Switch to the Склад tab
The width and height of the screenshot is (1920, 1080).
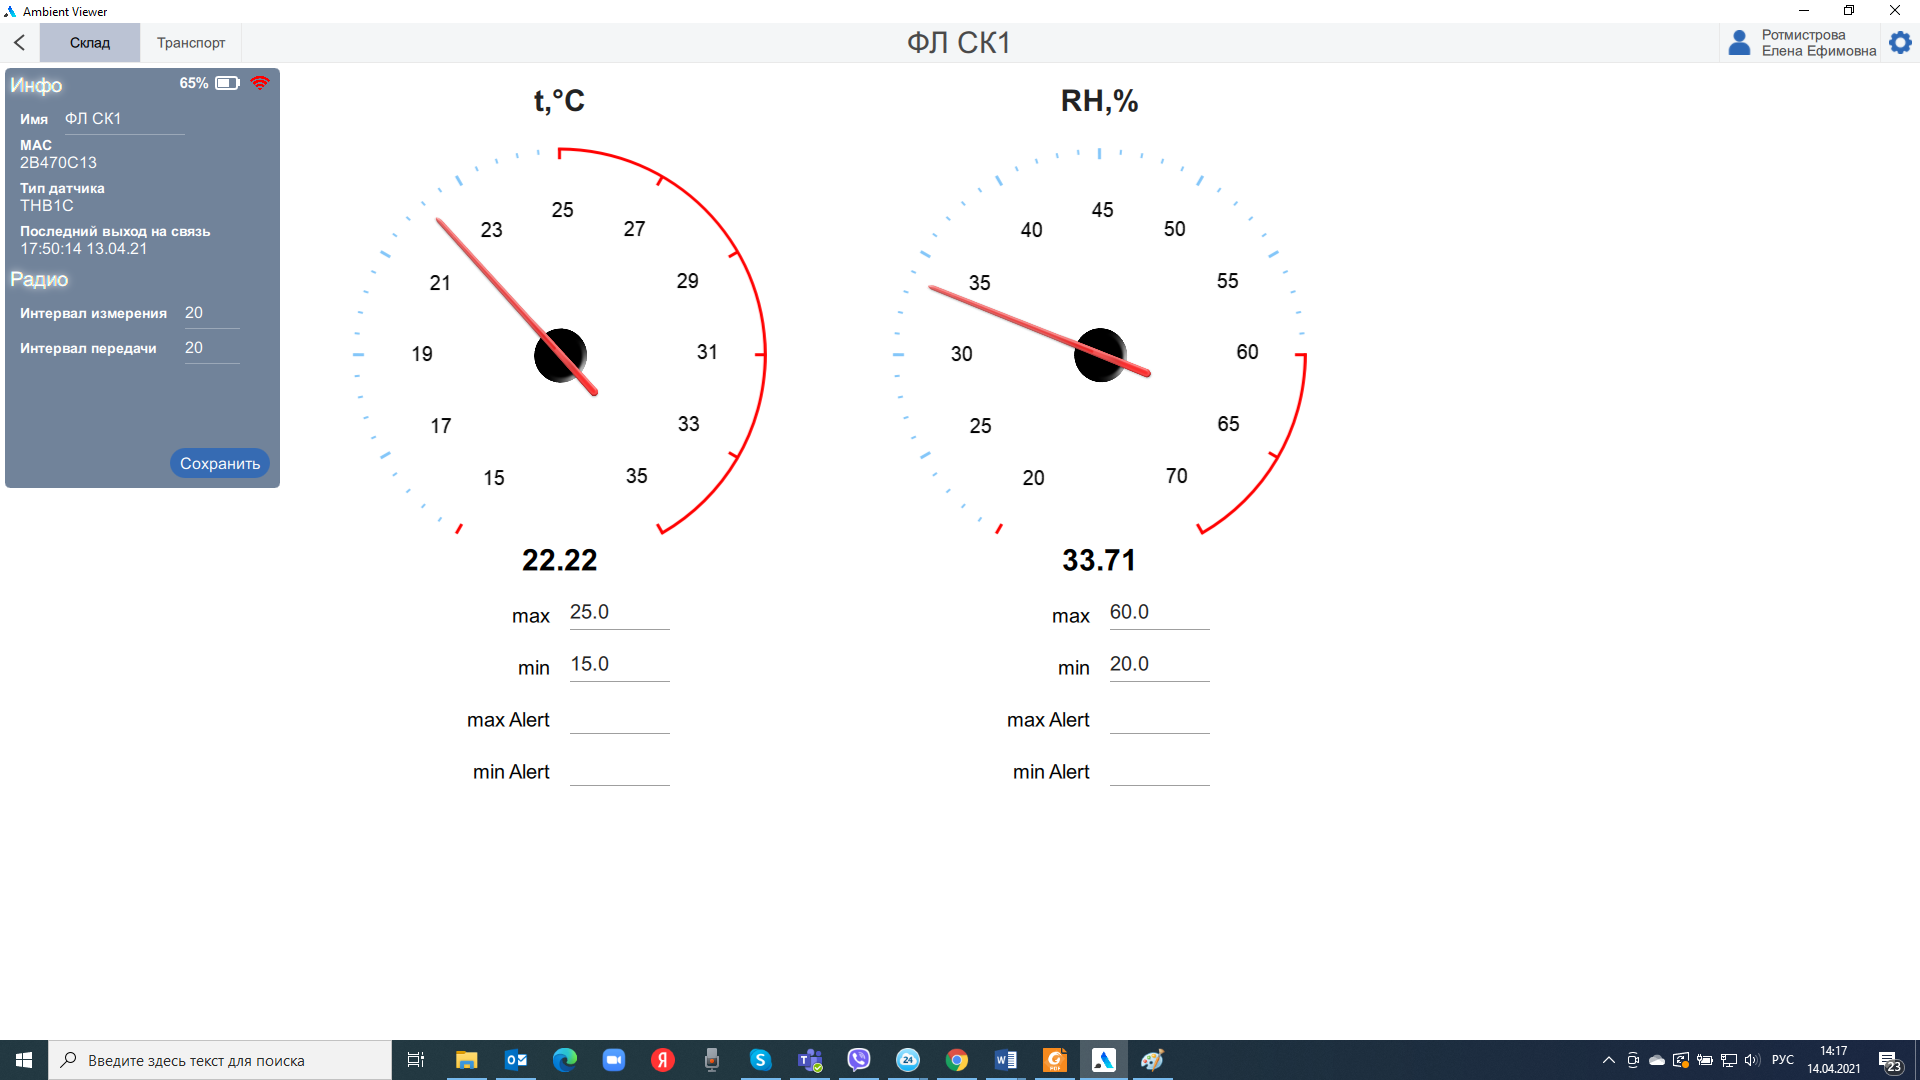click(x=90, y=43)
